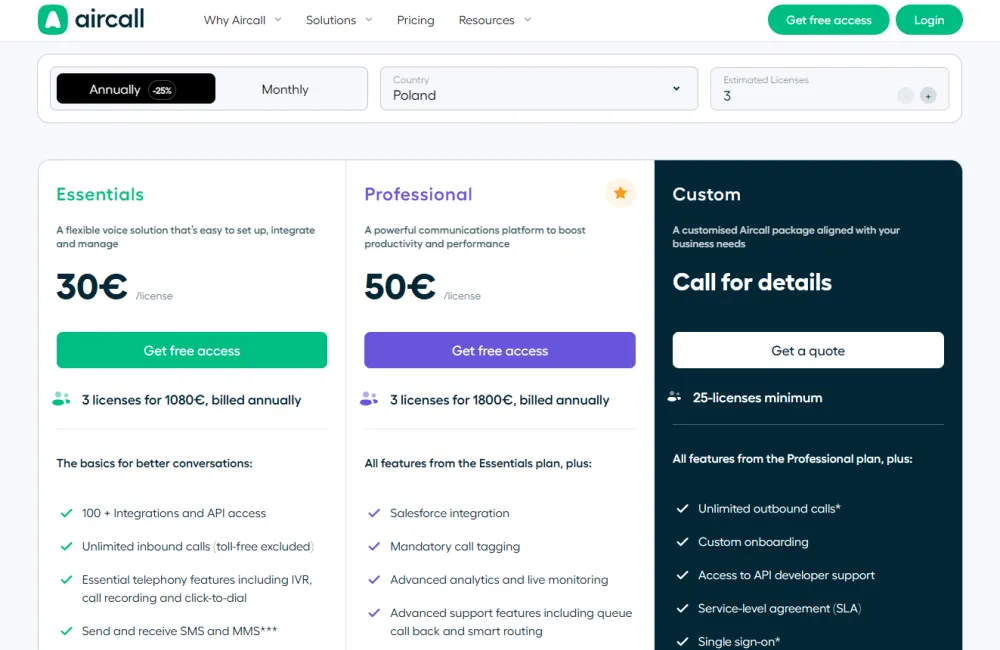Open the Resources menu

click(494, 20)
